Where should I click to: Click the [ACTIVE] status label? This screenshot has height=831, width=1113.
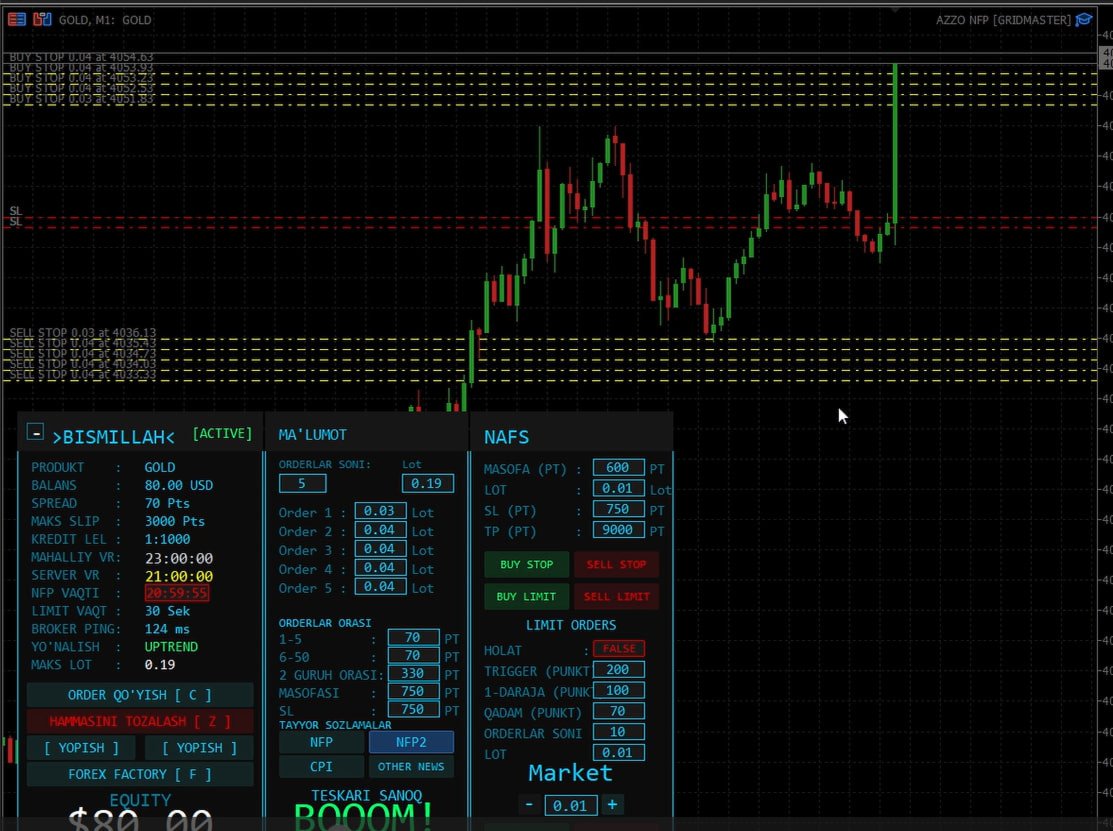click(x=222, y=434)
